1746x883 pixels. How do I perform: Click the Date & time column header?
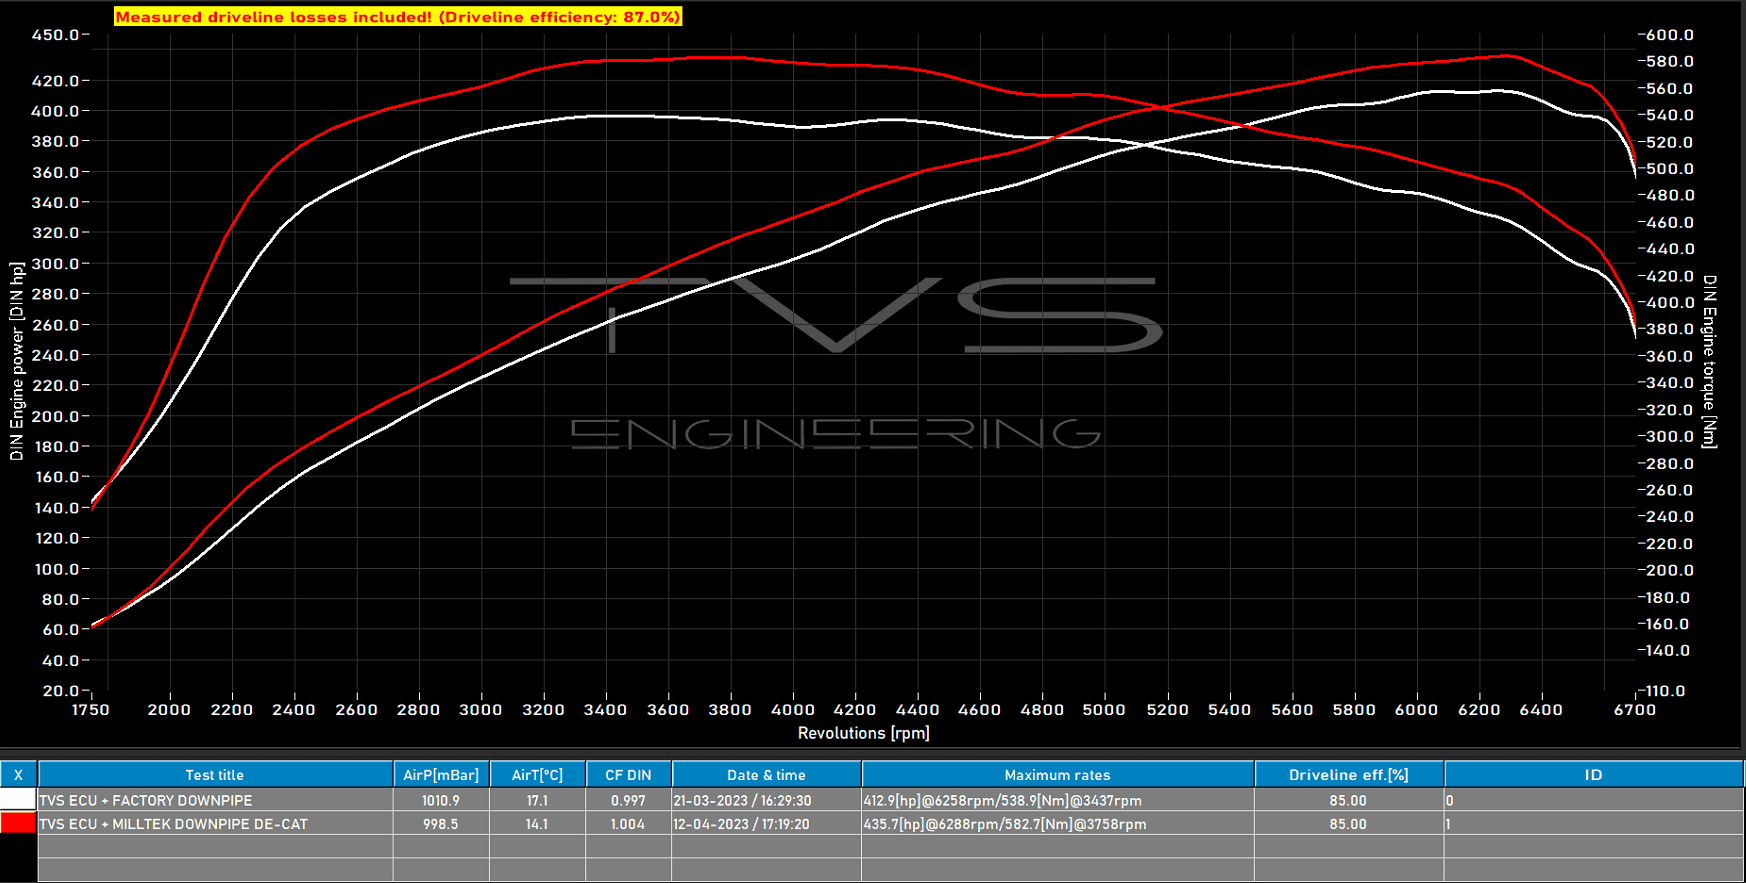point(766,775)
